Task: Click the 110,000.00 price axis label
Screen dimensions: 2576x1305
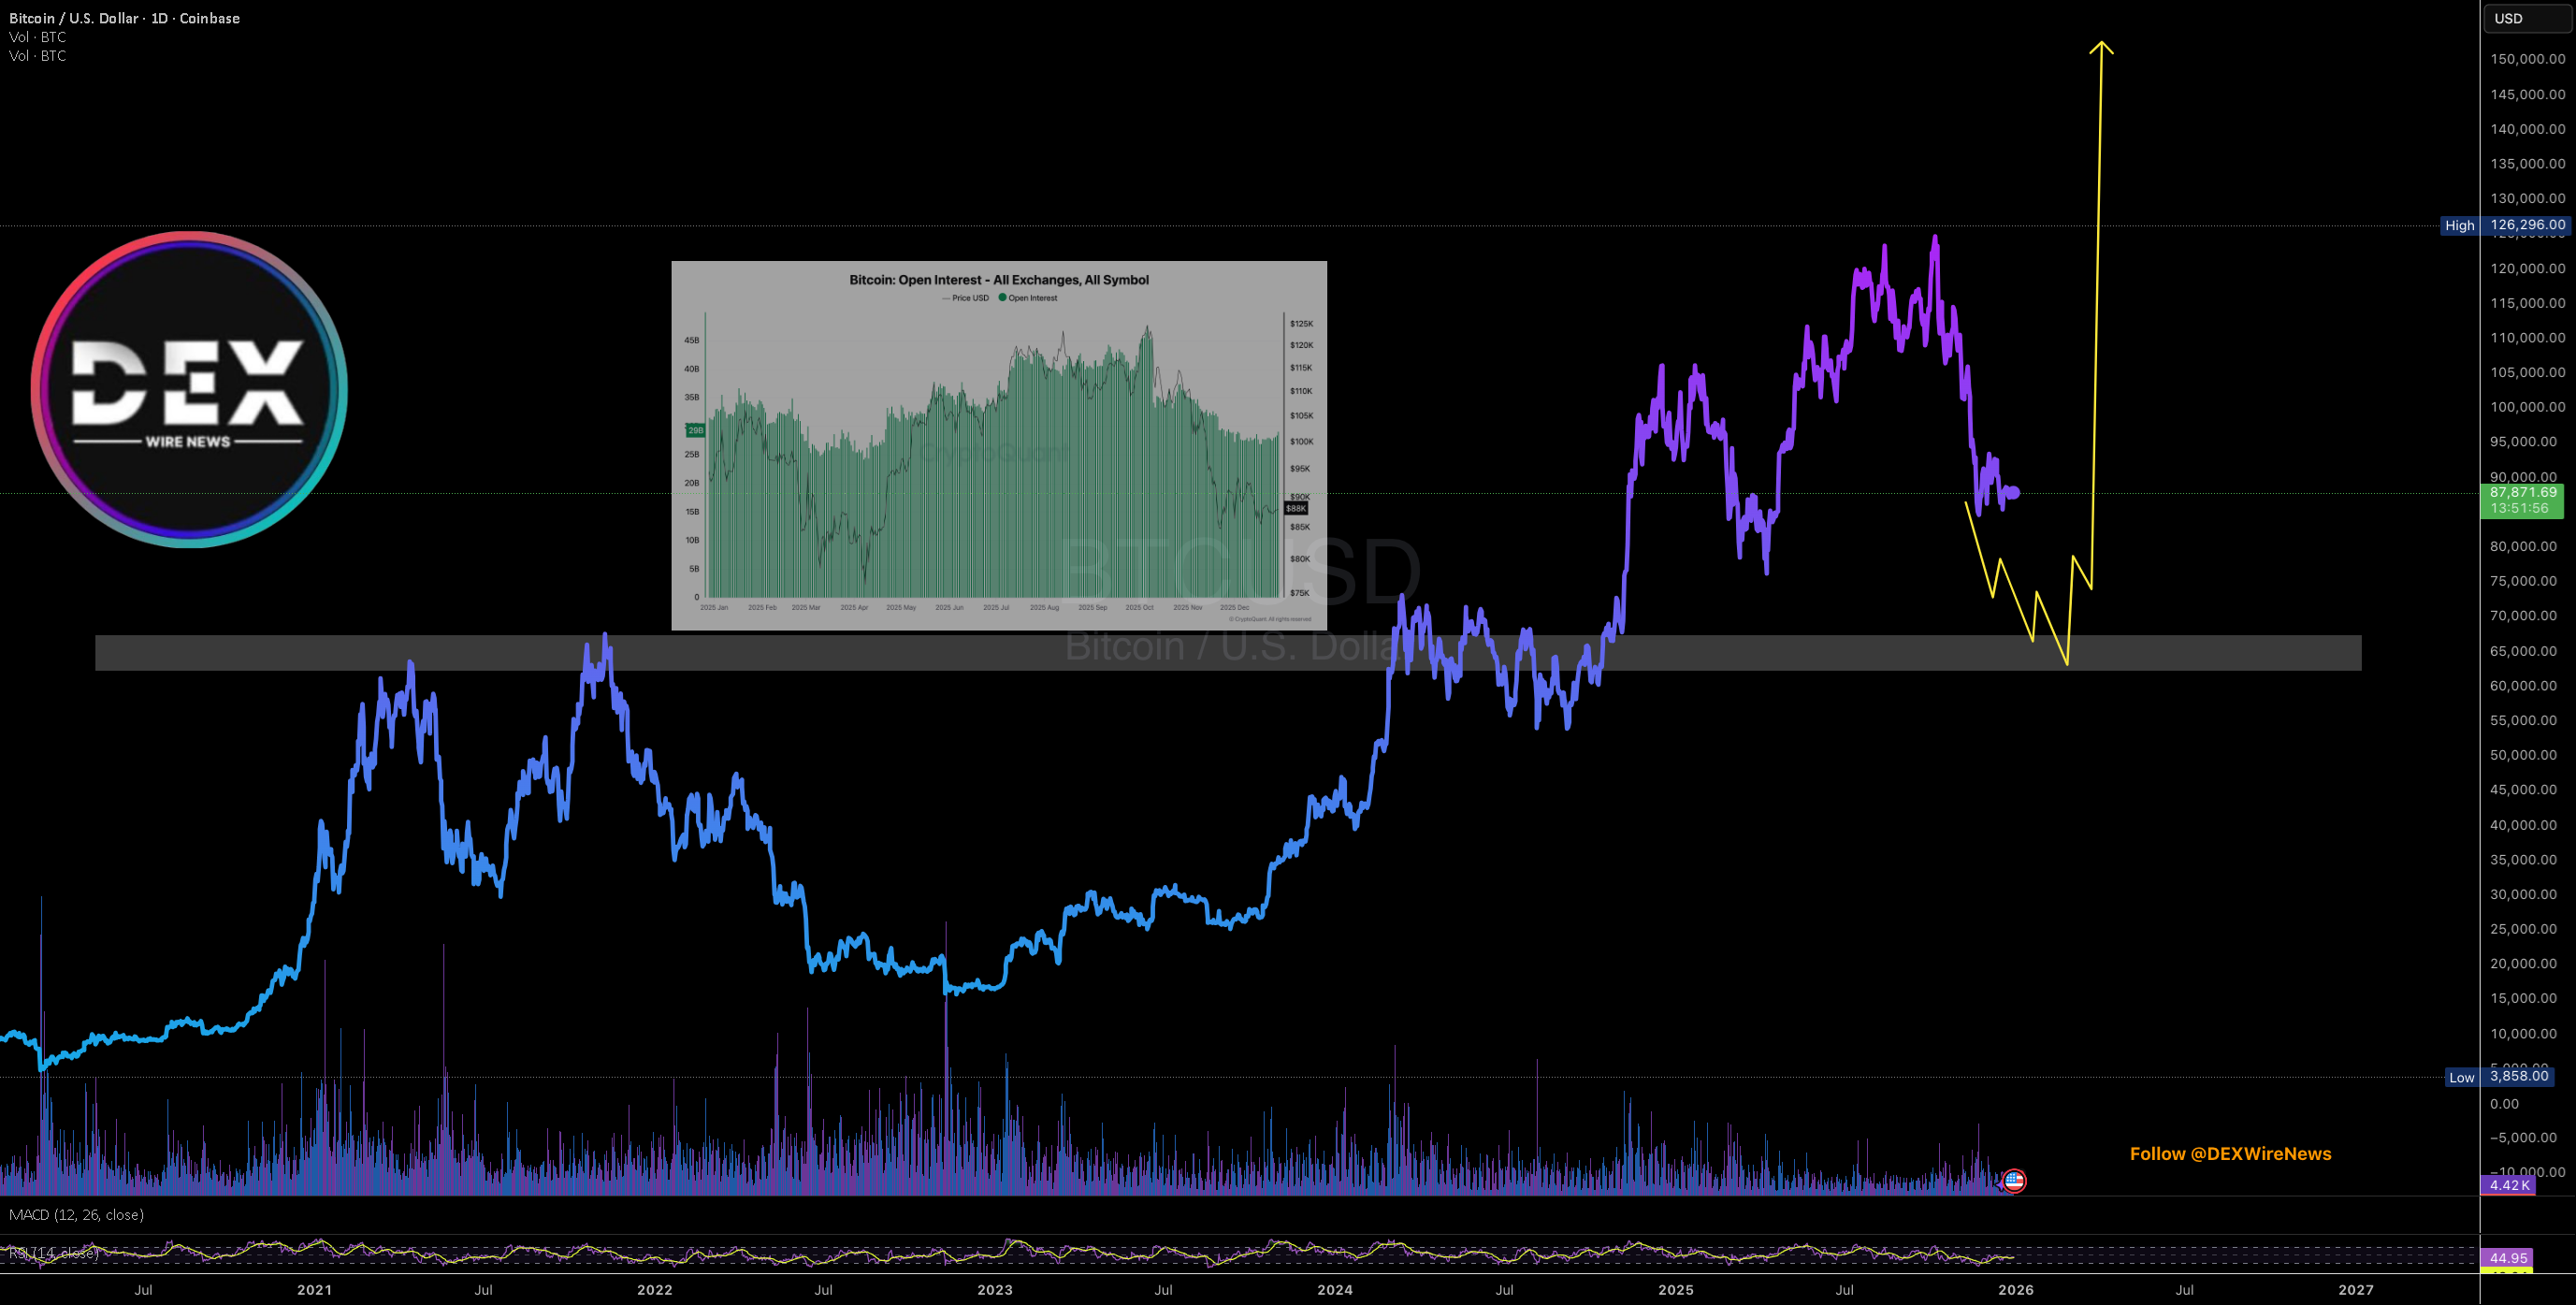Action: (2527, 338)
